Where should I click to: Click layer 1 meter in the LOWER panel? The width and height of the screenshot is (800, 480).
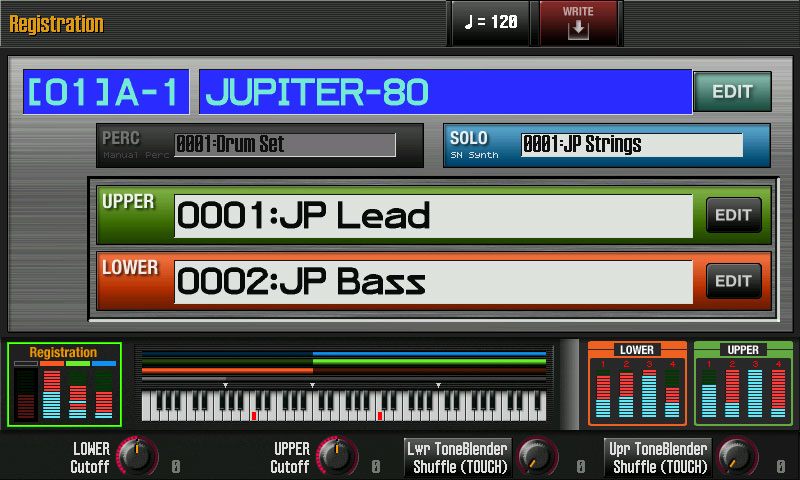pyautogui.click(x=603, y=393)
